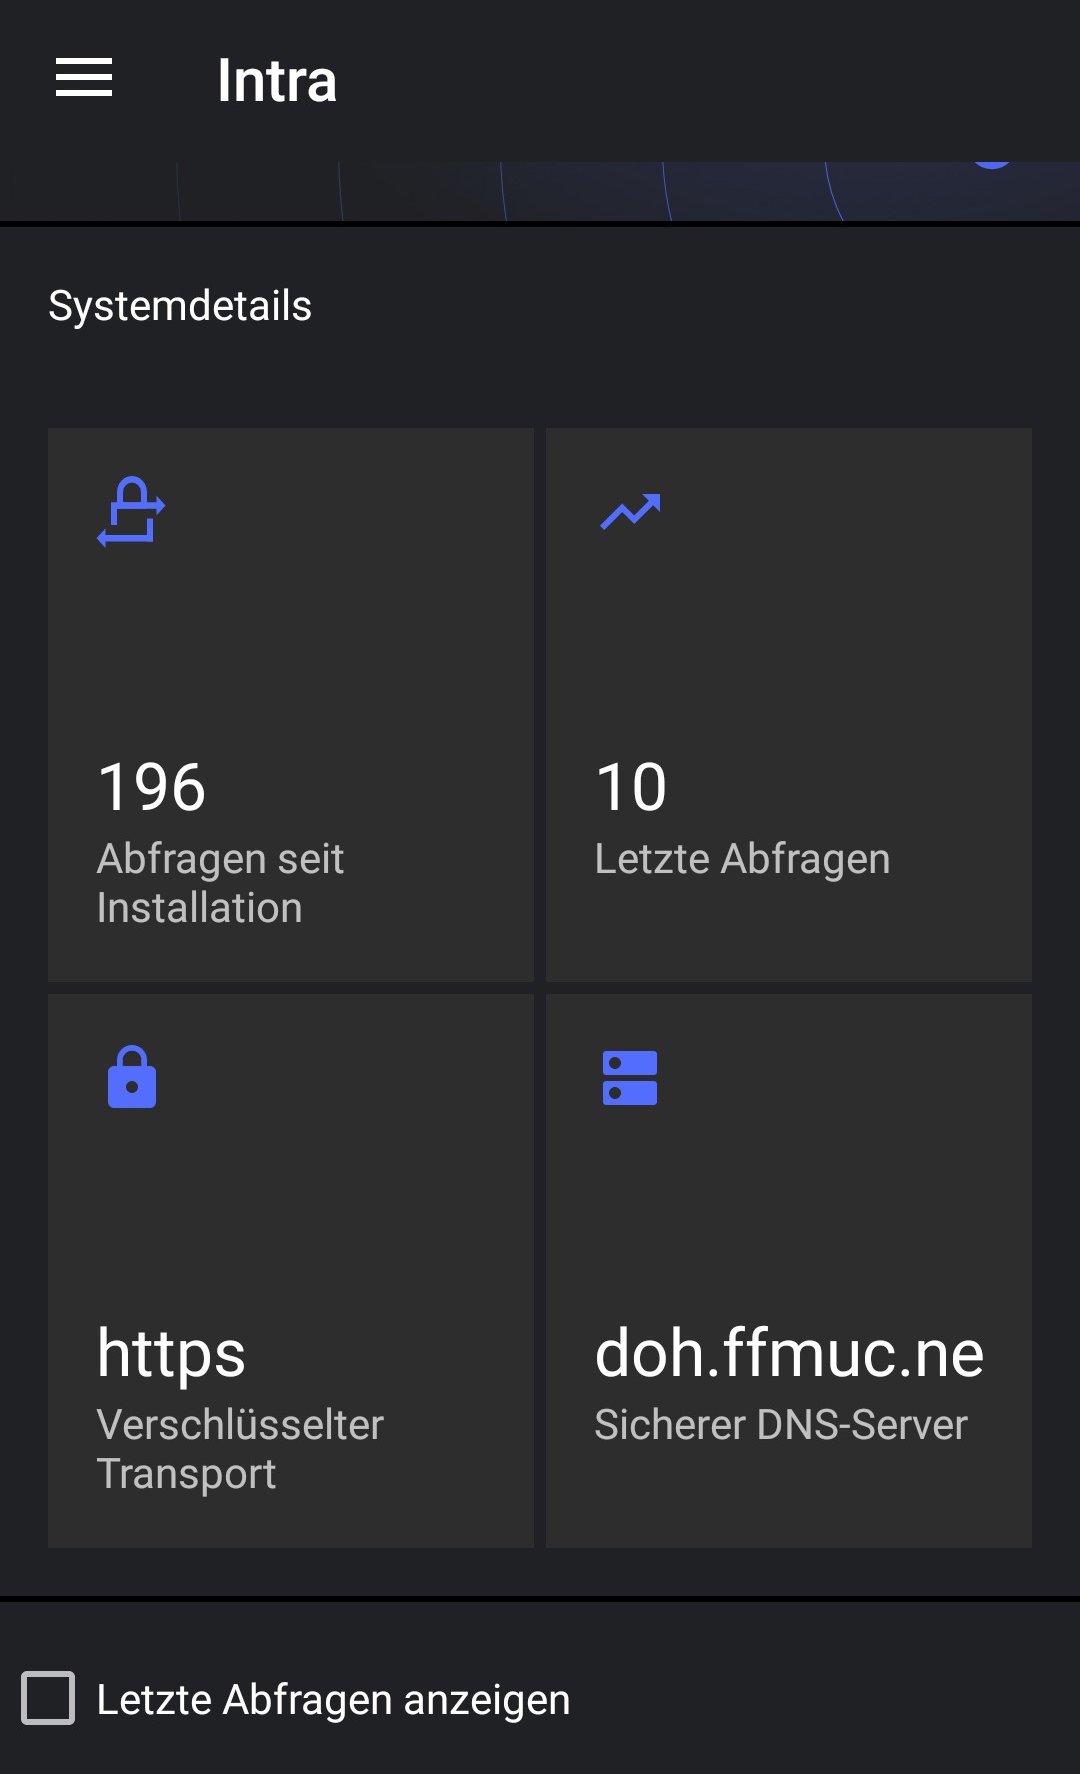Click the 'Abfragen seit Installation' label
This screenshot has width=1080, height=1774.
click(x=220, y=883)
